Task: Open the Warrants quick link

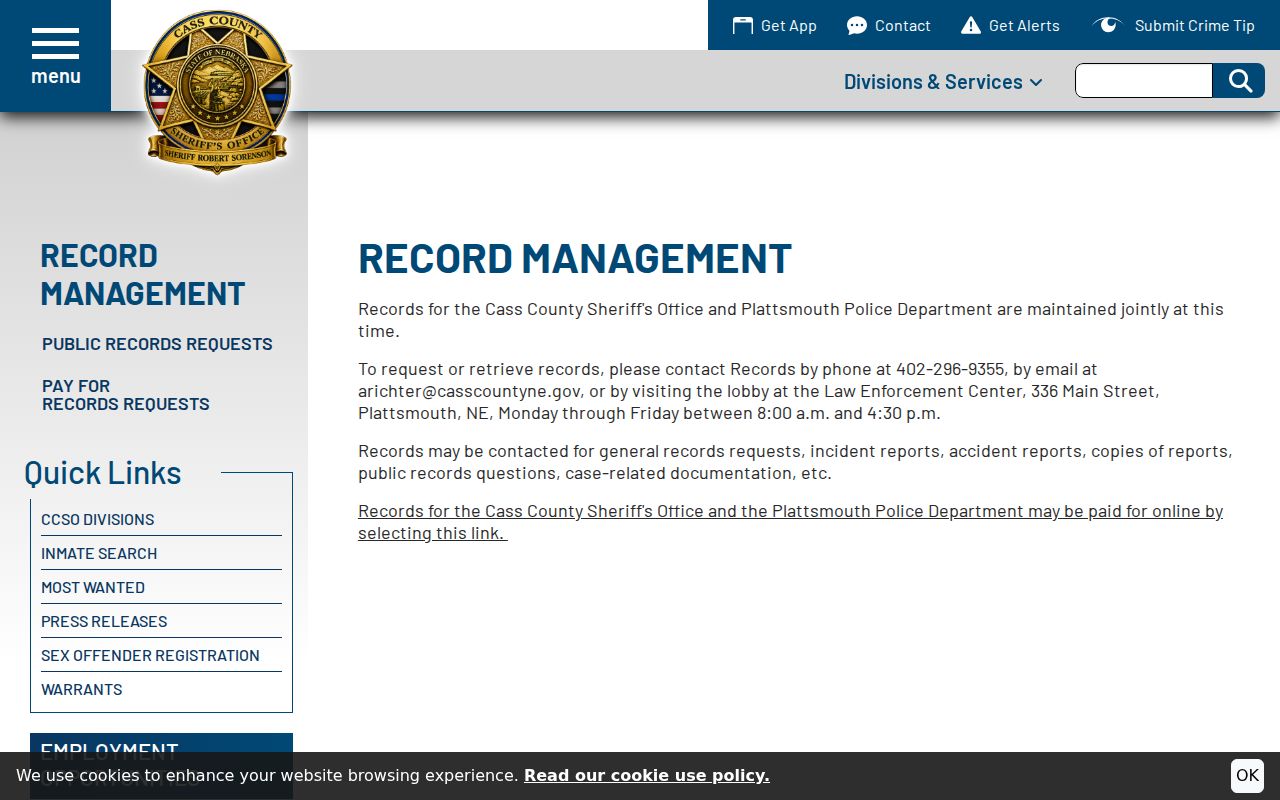Action: [x=82, y=690]
